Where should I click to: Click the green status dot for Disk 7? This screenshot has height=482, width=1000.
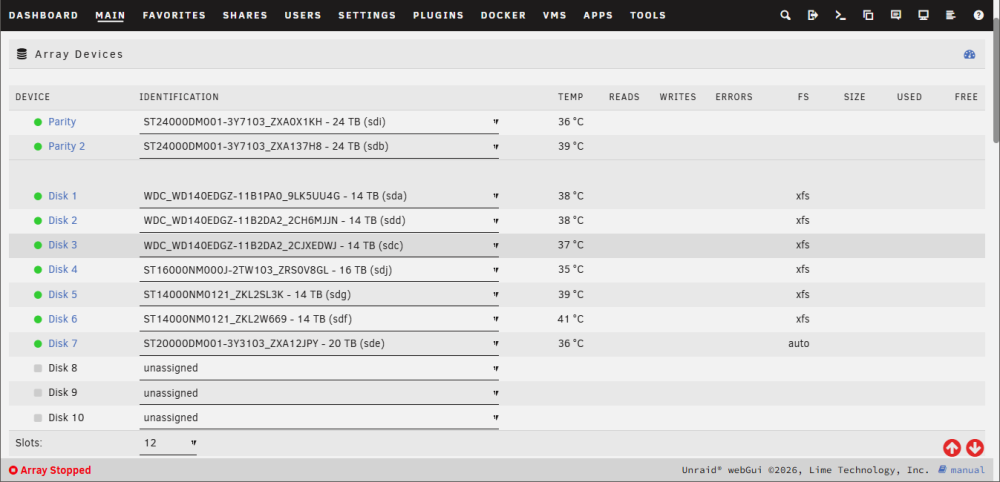coord(38,344)
